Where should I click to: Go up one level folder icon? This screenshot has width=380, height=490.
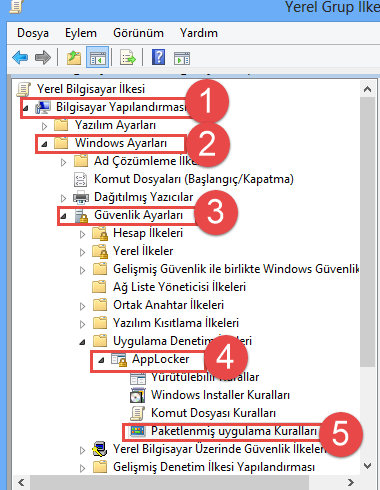[74, 58]
